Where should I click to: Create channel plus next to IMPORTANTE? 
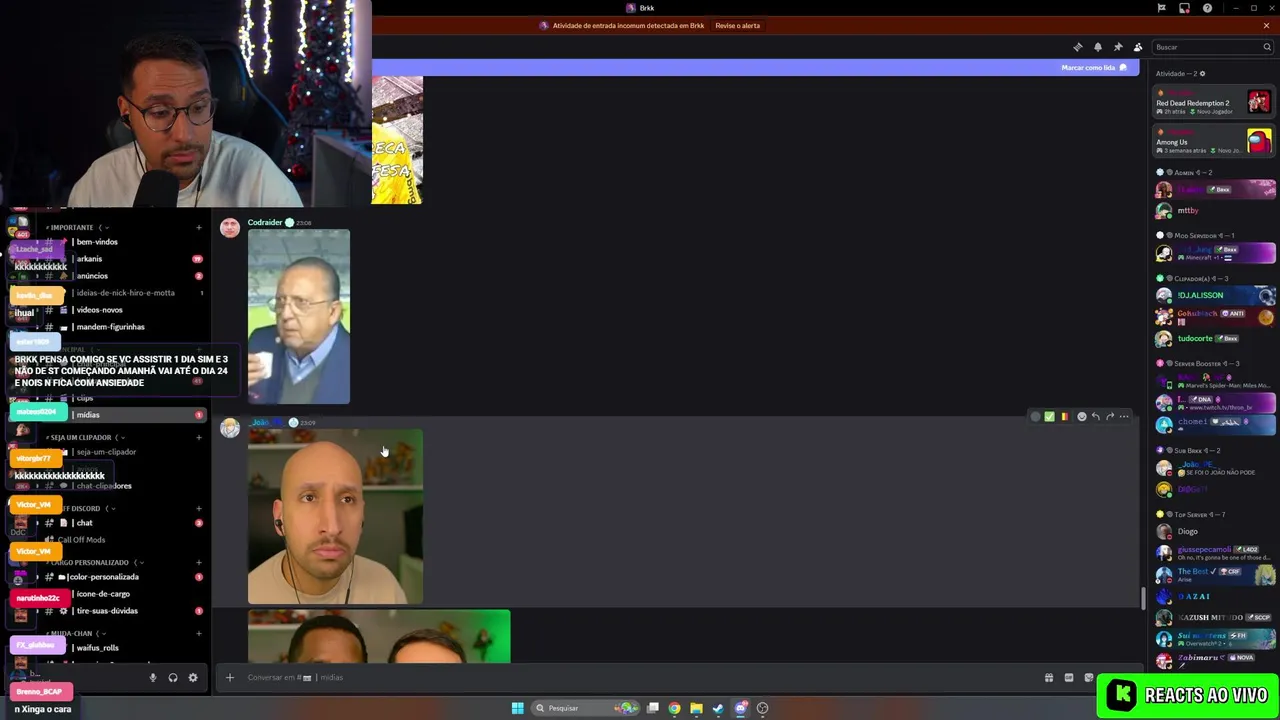(x=198, y=228)
